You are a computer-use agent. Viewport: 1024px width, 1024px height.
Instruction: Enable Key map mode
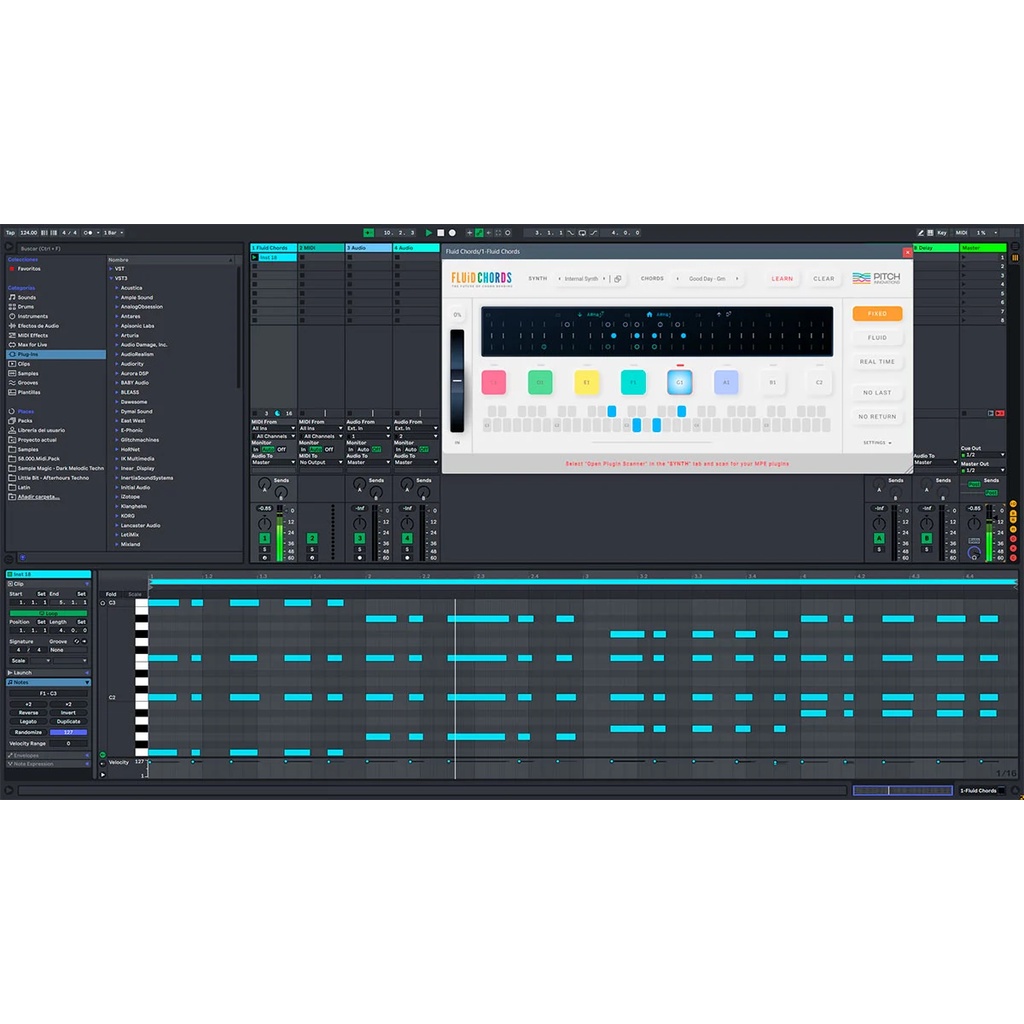coord(942,232)
